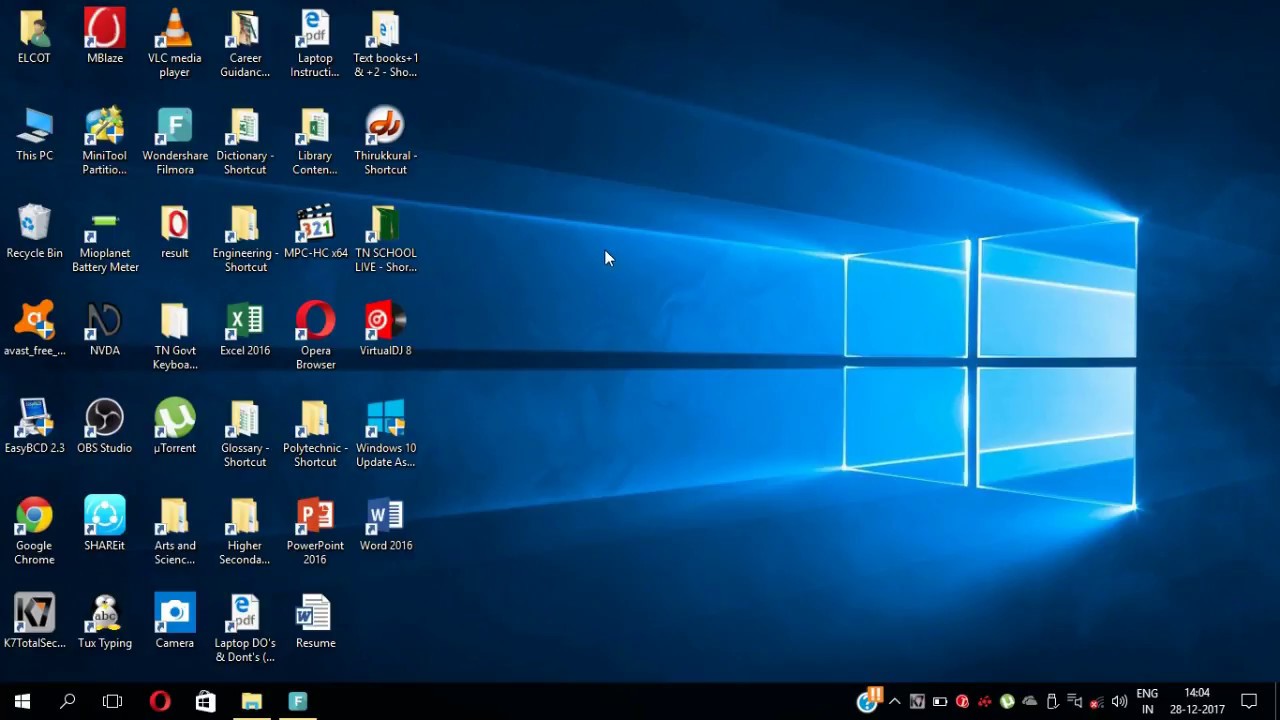Select Opera Browser desktop icon
The height and width of the screenshot is (720, 1280).
pos(315,336)
